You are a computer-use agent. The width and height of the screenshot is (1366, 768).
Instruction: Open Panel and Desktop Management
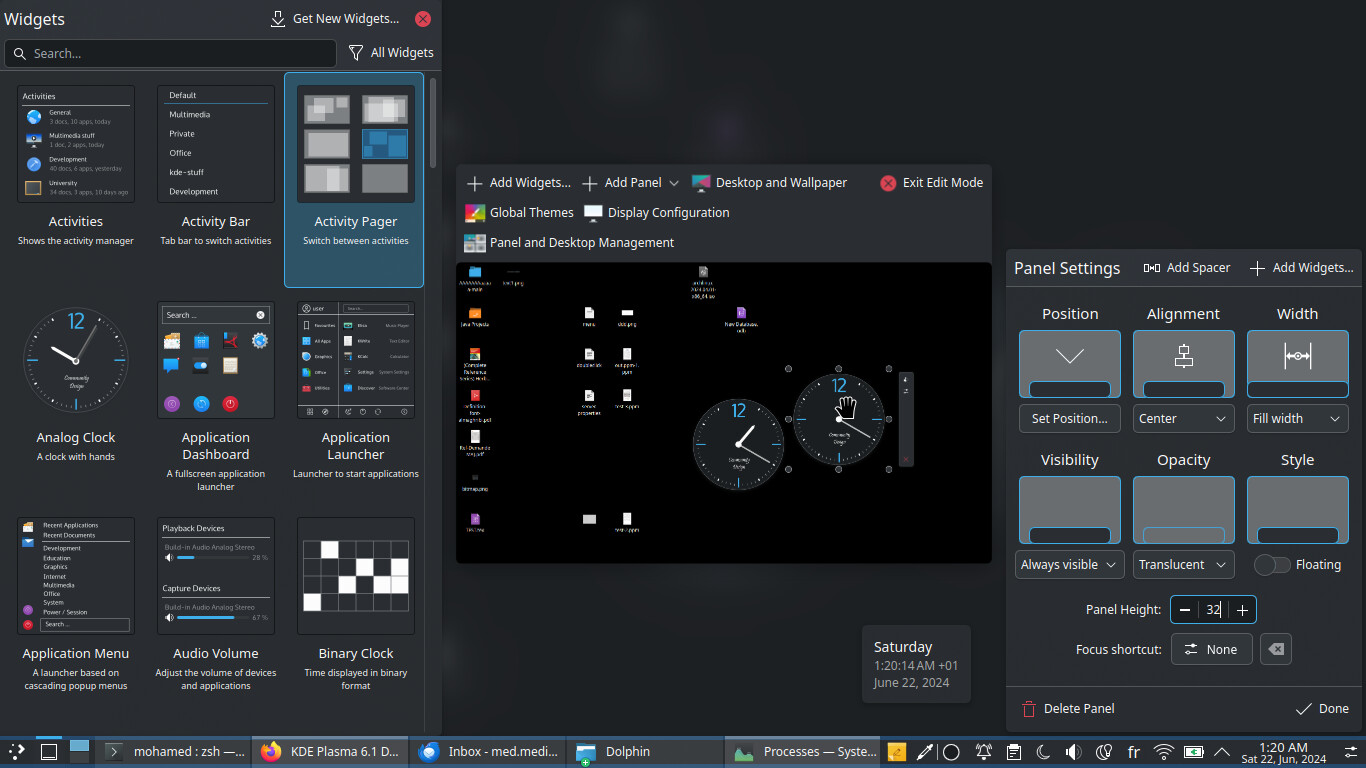tap(569, 243)
